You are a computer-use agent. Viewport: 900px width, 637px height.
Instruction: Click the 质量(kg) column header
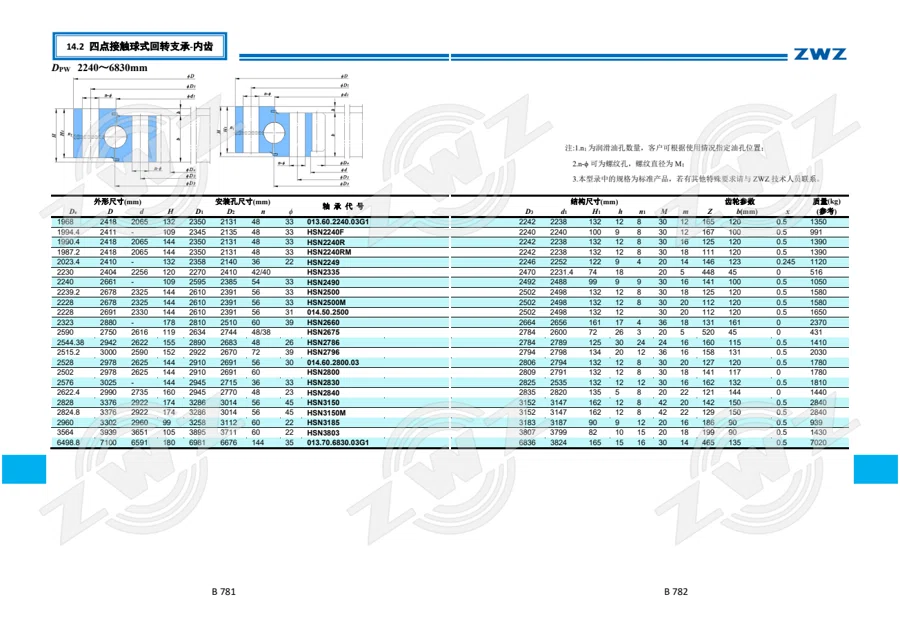827,202
